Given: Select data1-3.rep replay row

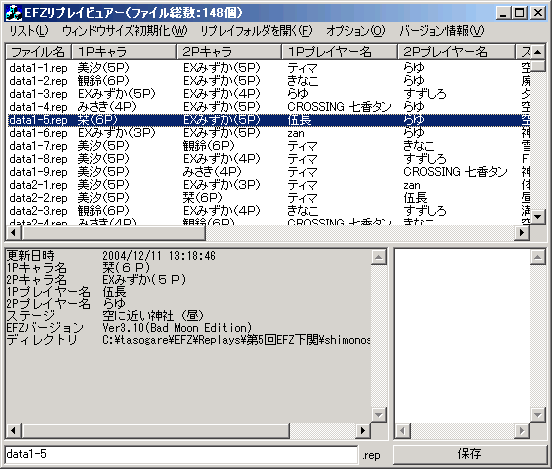Looking at the screenshot, I should coord(268,94).
